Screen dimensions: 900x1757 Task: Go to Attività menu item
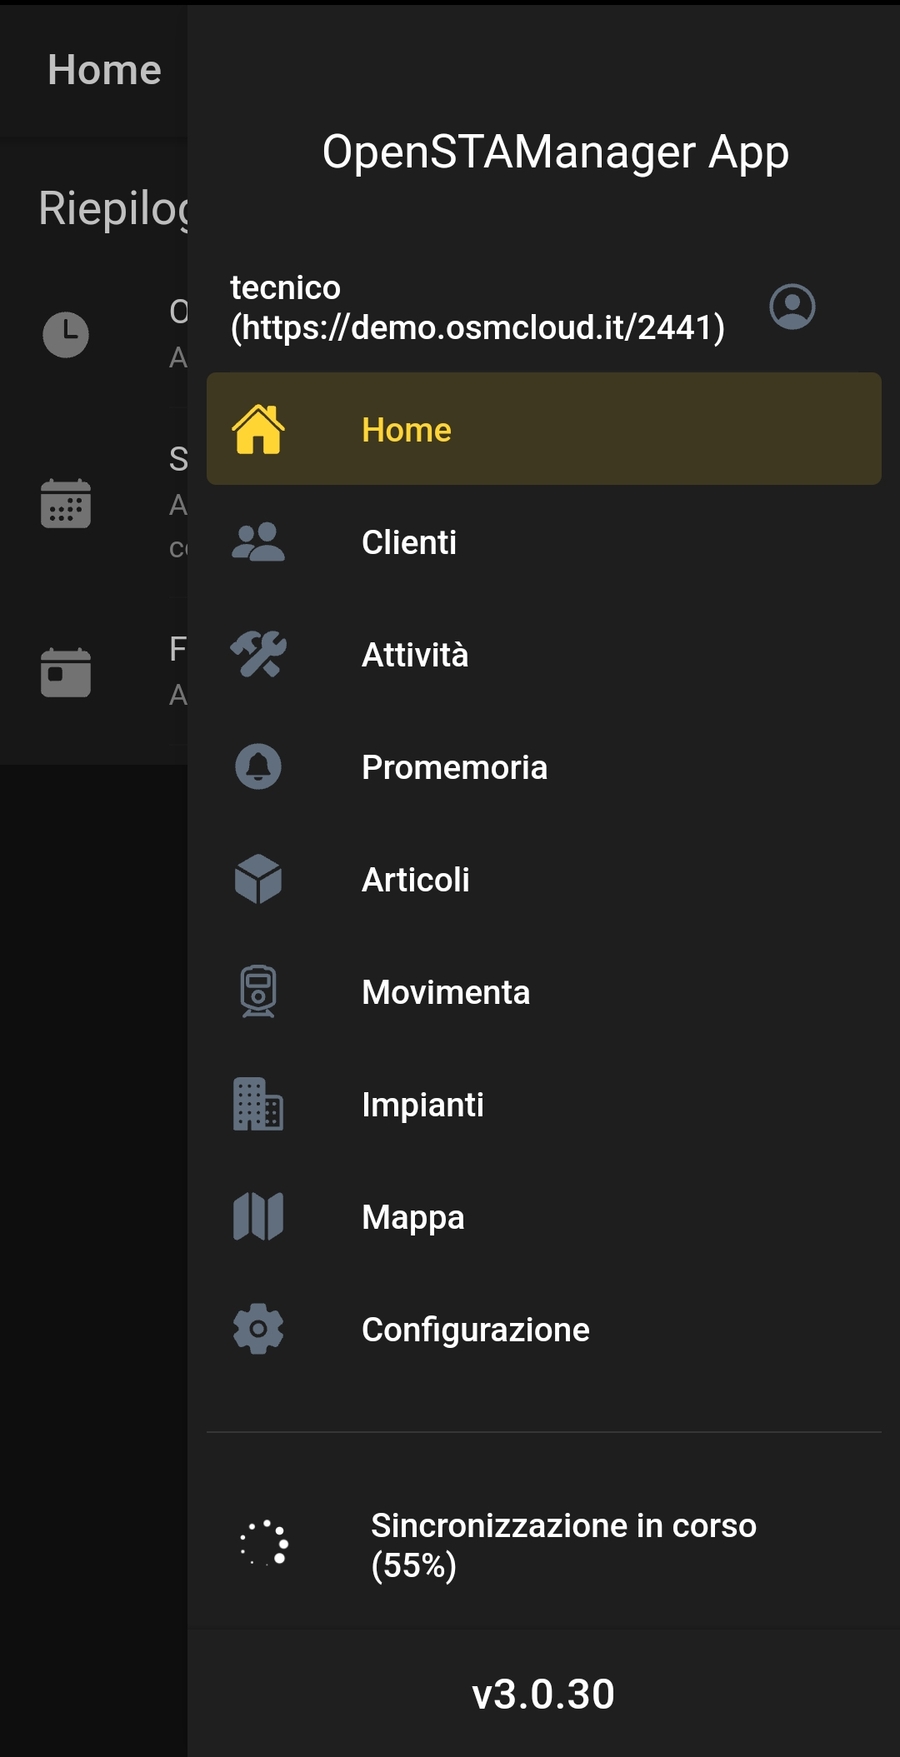click(415, 655)
